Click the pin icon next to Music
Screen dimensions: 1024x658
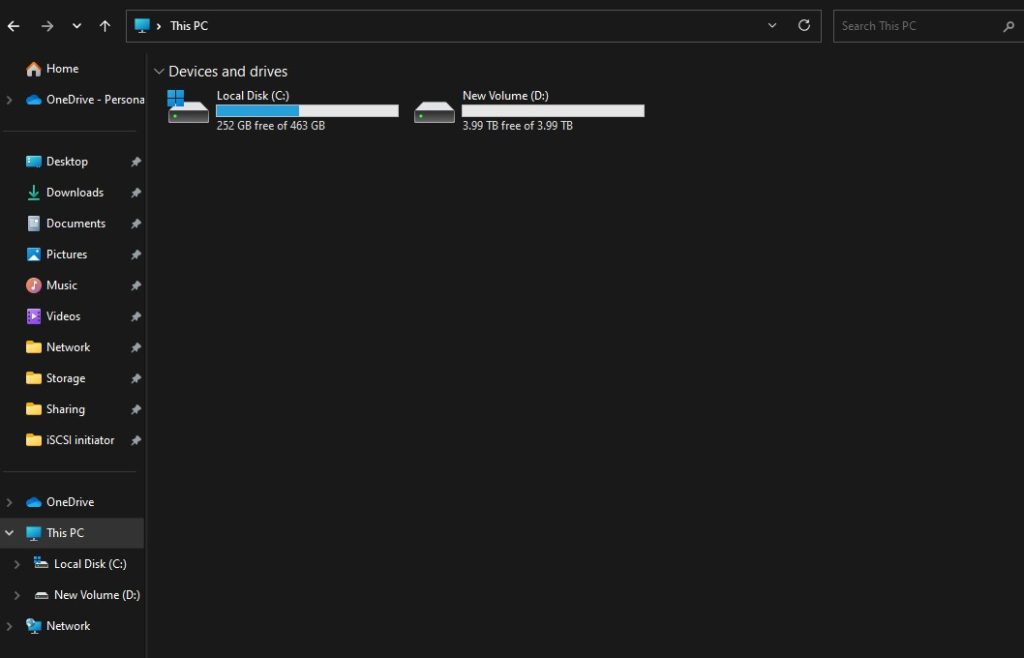click(135, 286)
